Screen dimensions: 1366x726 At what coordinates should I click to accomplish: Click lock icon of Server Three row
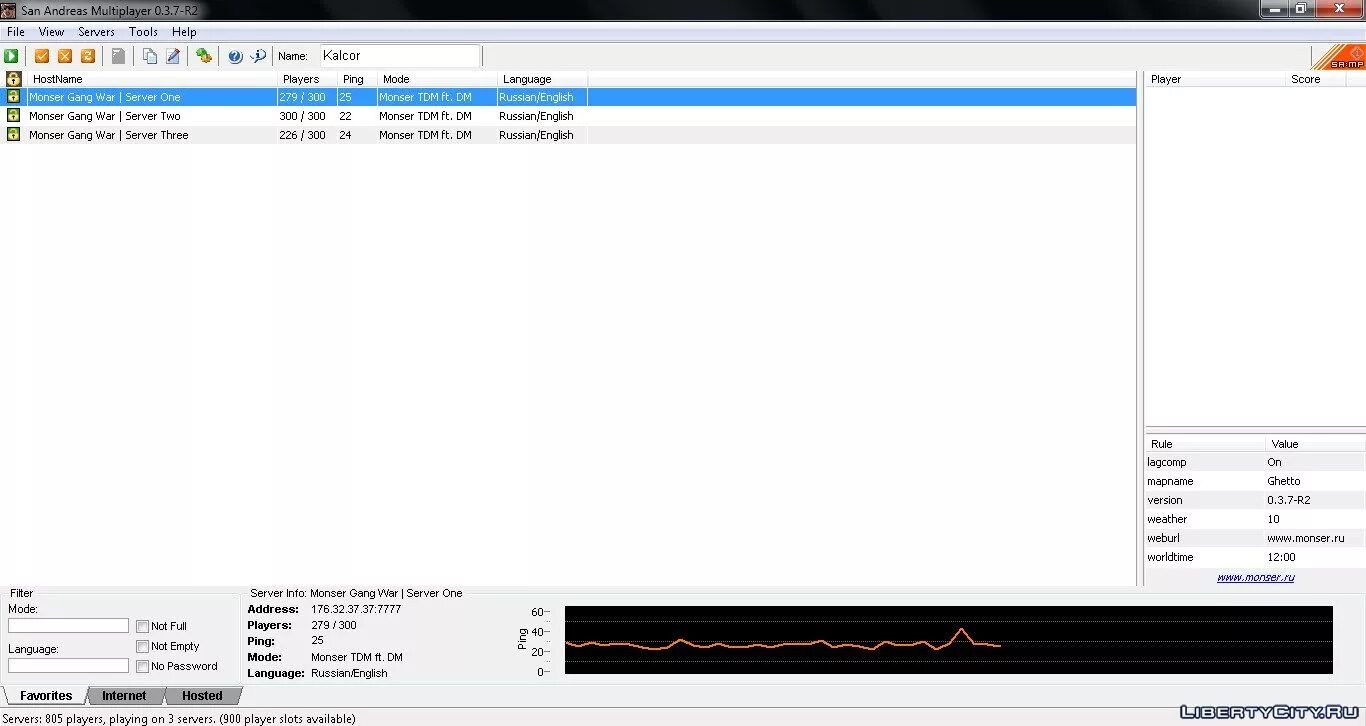(x=14, y=135)
